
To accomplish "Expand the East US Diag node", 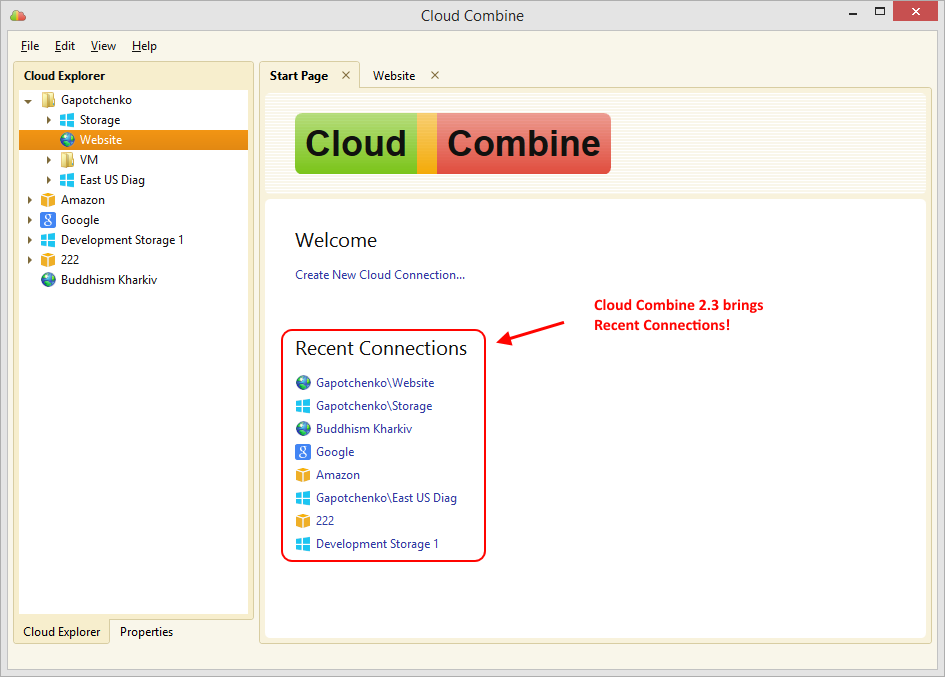I will point(48,180).
